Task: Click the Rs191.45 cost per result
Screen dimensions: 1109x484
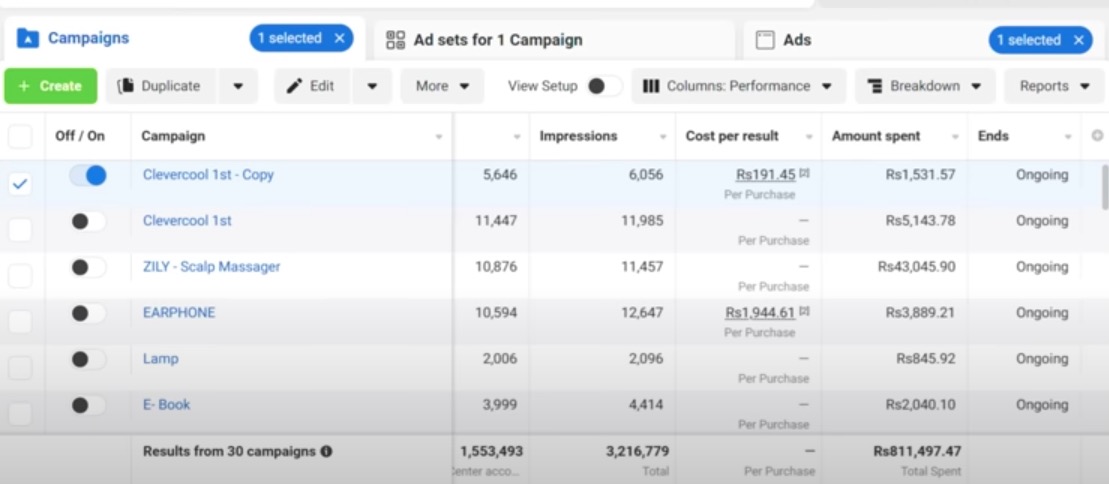Action: [x=766, y=174]
